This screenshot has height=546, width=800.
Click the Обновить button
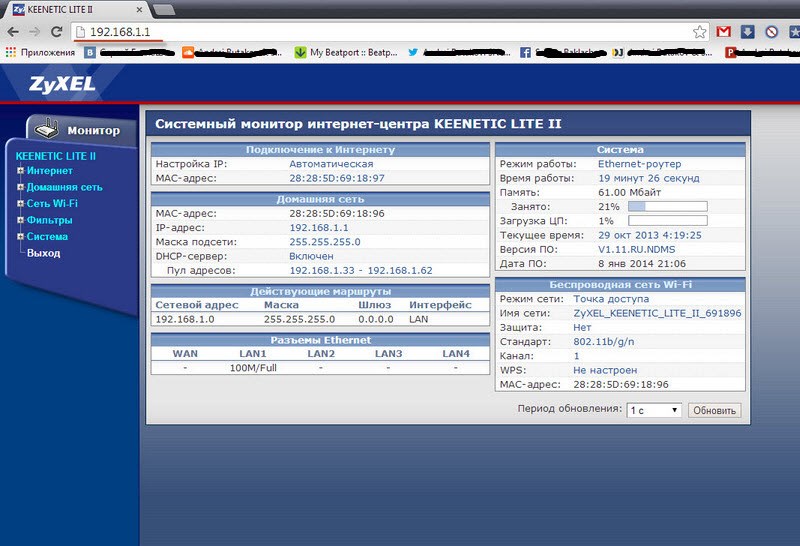(714, 410)
